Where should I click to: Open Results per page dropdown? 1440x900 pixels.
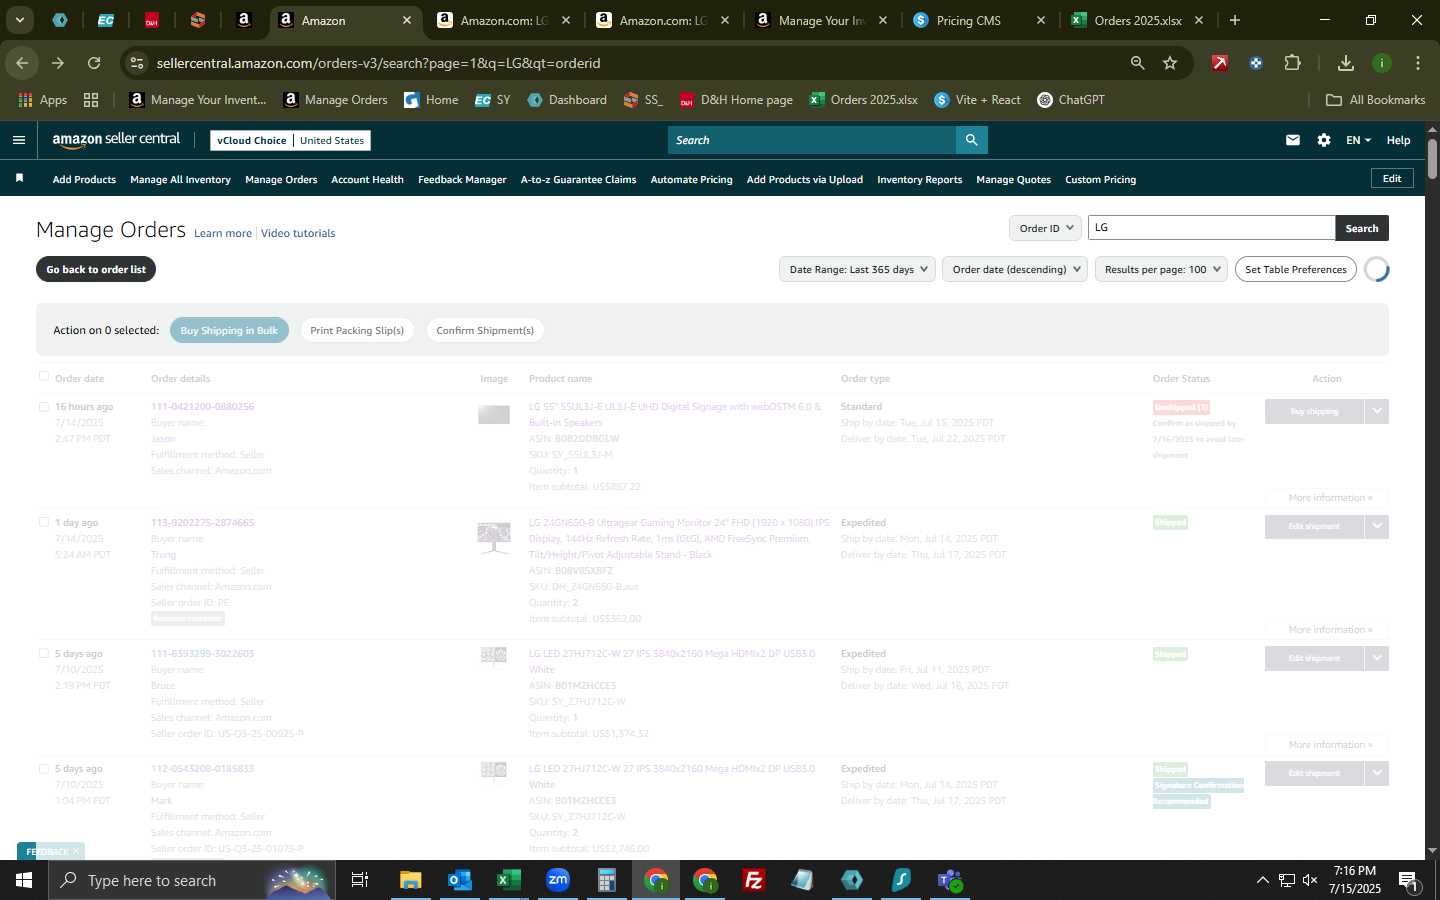coord(1161,269)
